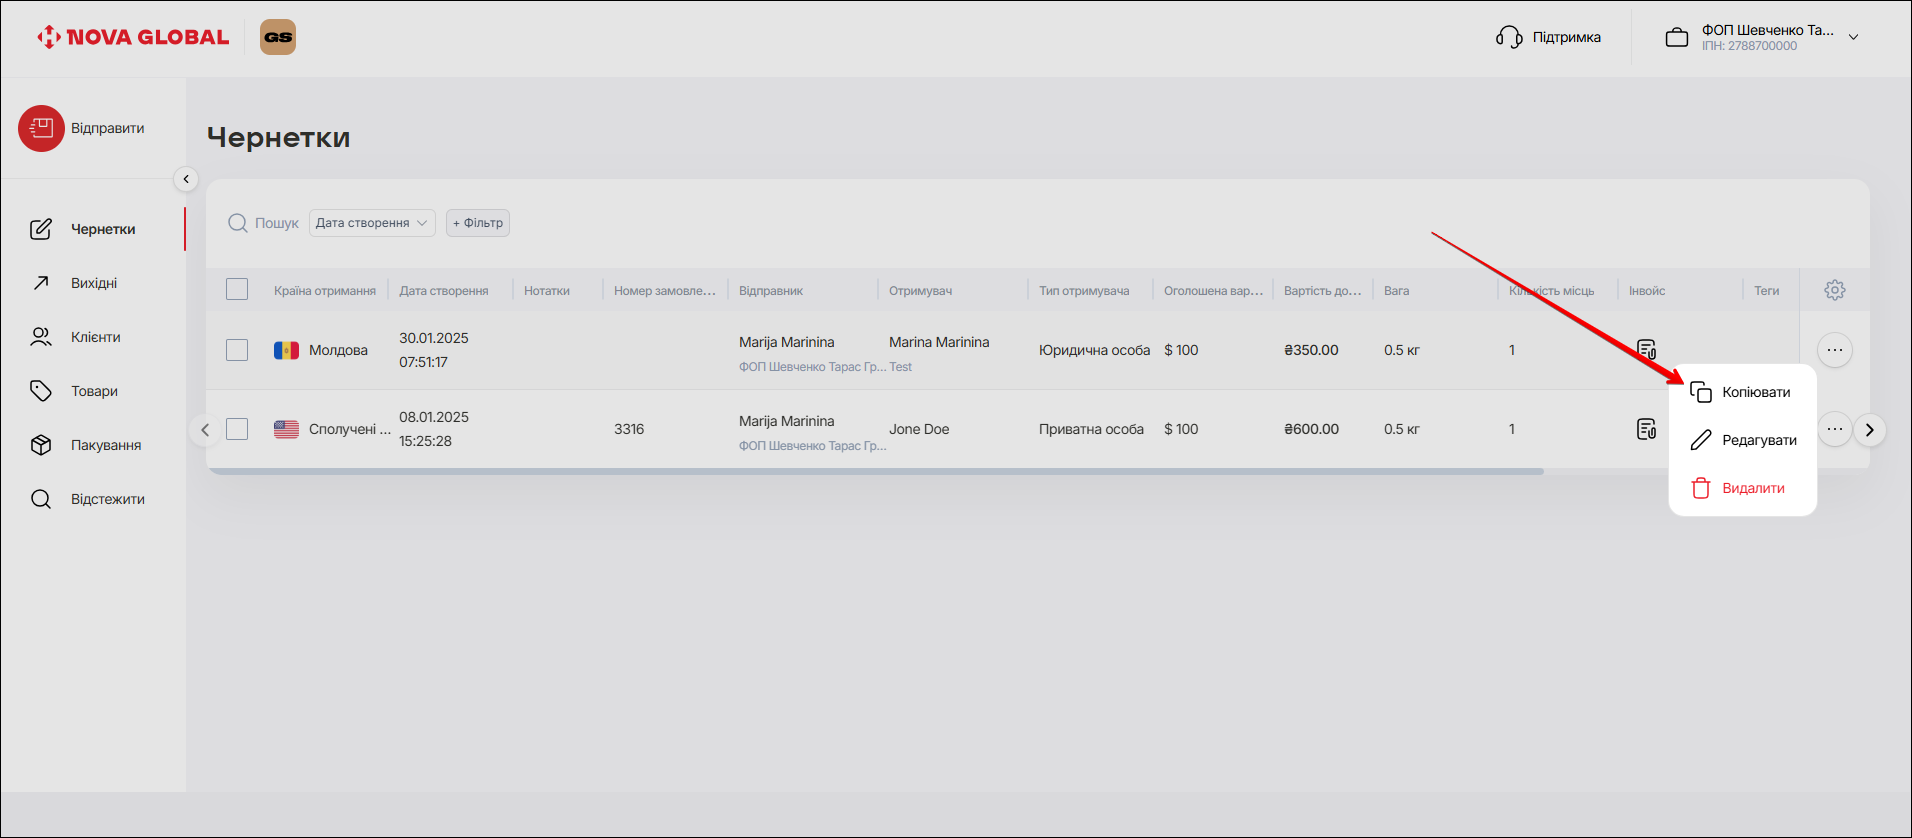Expand Дата створення sort dropdown
Image resolution: width=1912 pixels, height=838 pixels.
point(371,223)
